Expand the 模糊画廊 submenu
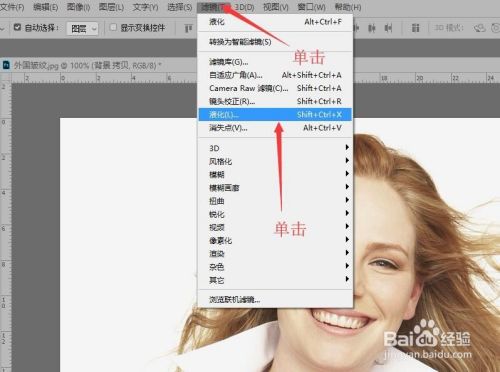The image size is (500, 372). 275,188
